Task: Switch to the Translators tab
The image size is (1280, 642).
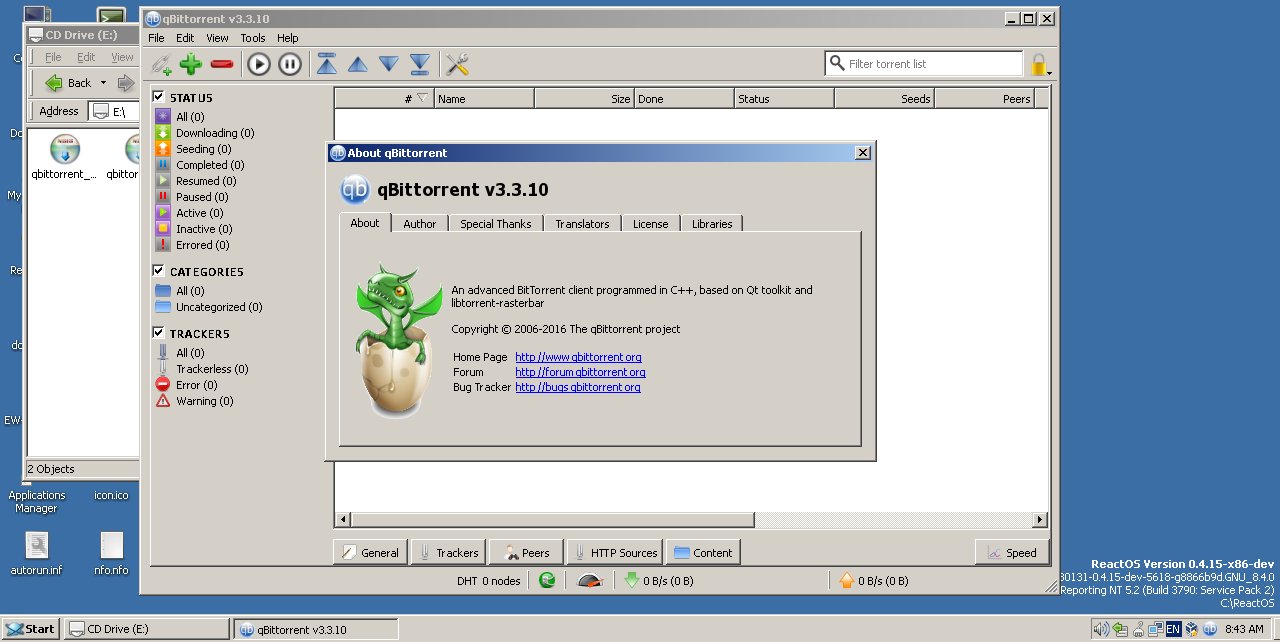Action: click(x=582, y=224)
